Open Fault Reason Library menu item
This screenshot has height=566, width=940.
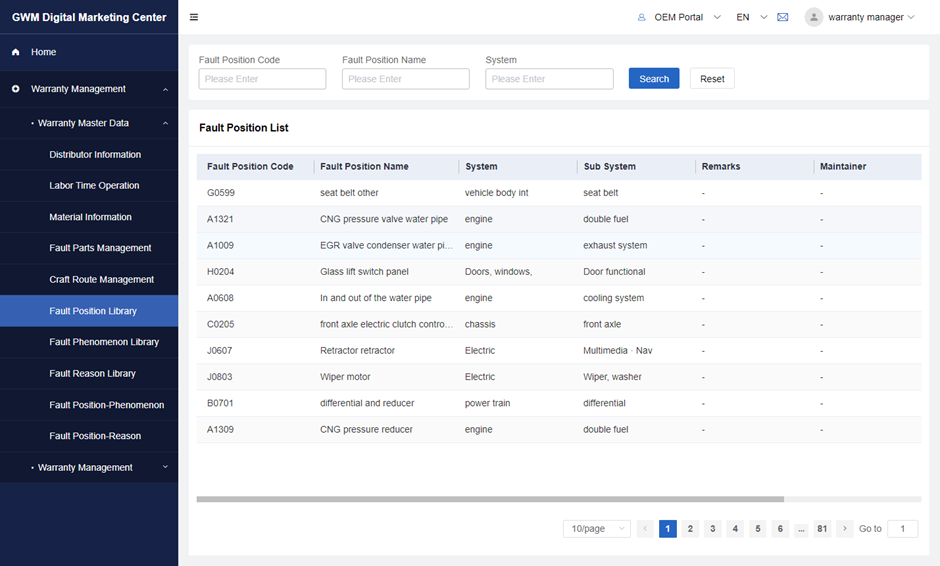[92, 374]
